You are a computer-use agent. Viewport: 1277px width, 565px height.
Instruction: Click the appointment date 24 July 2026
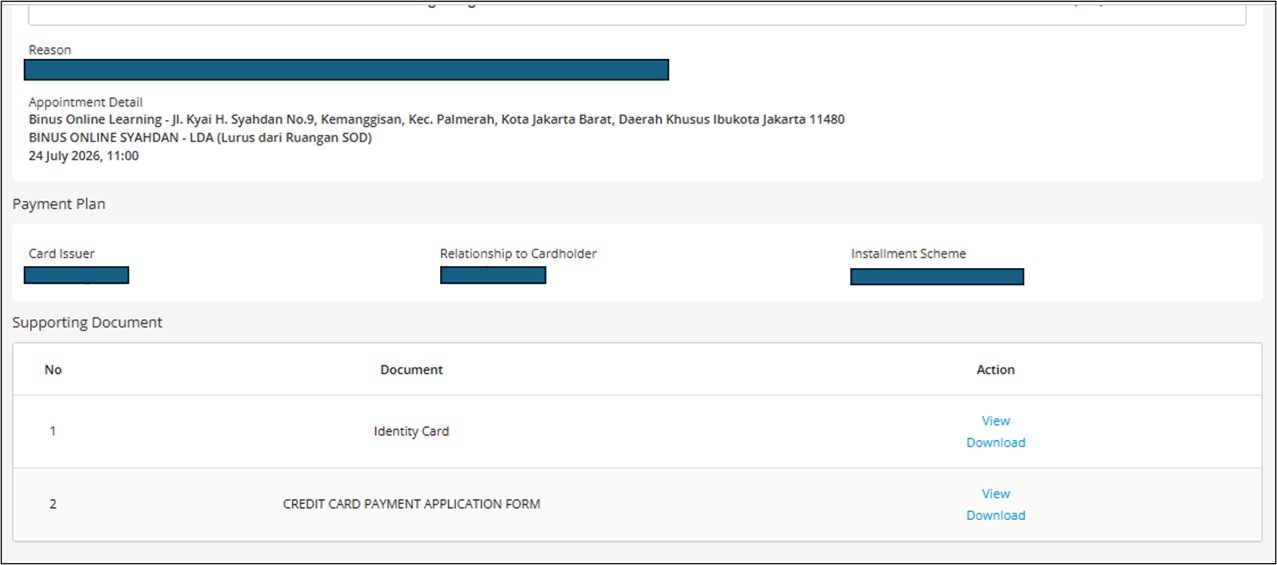coord(69,156)
